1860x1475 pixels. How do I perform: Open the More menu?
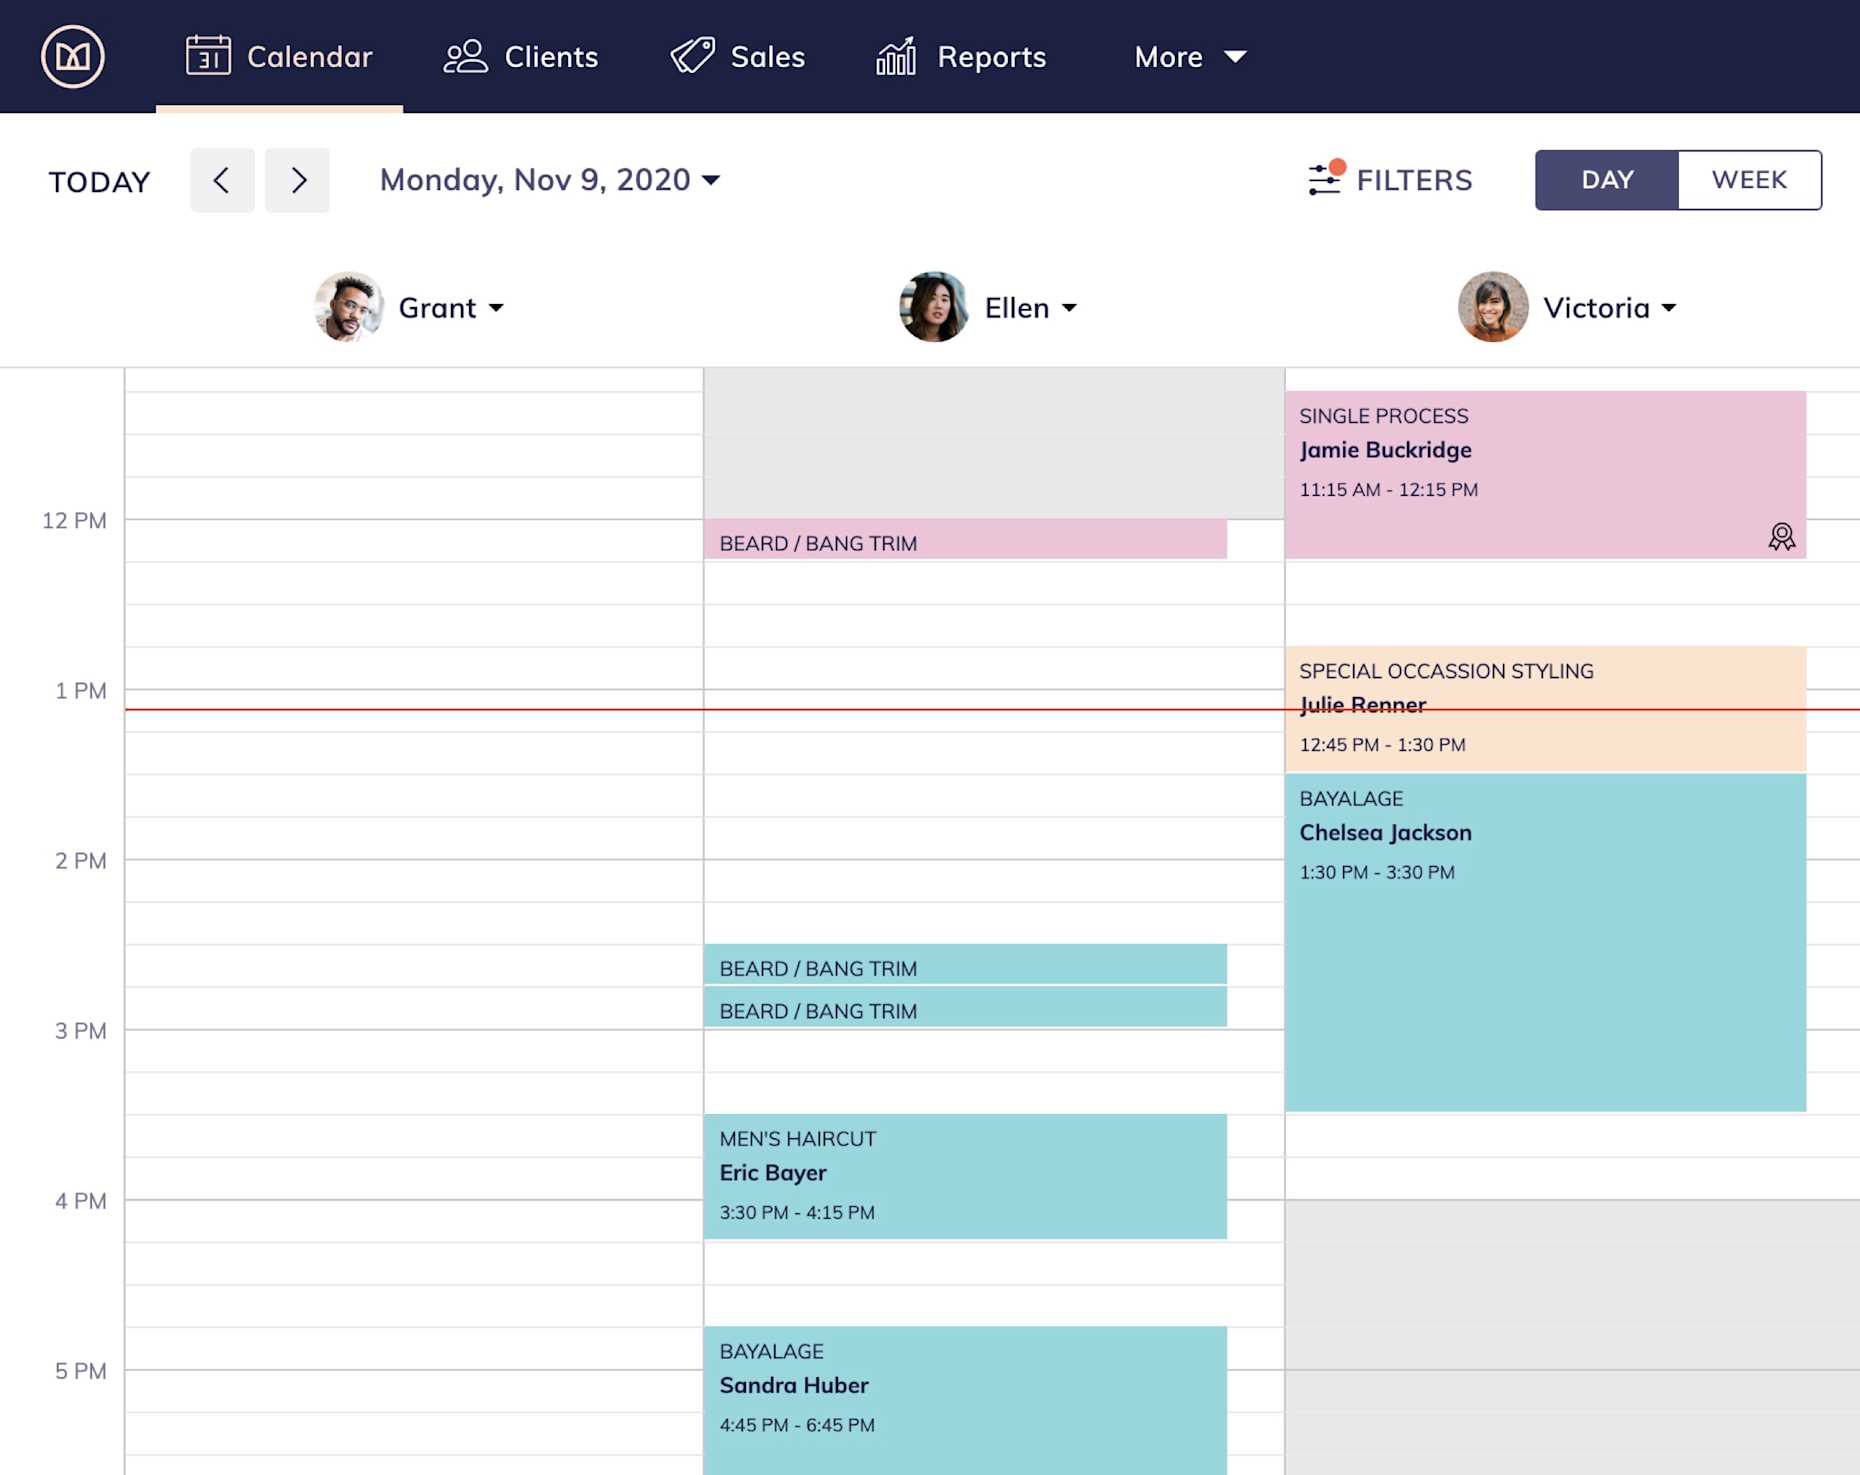(1188, 56)
